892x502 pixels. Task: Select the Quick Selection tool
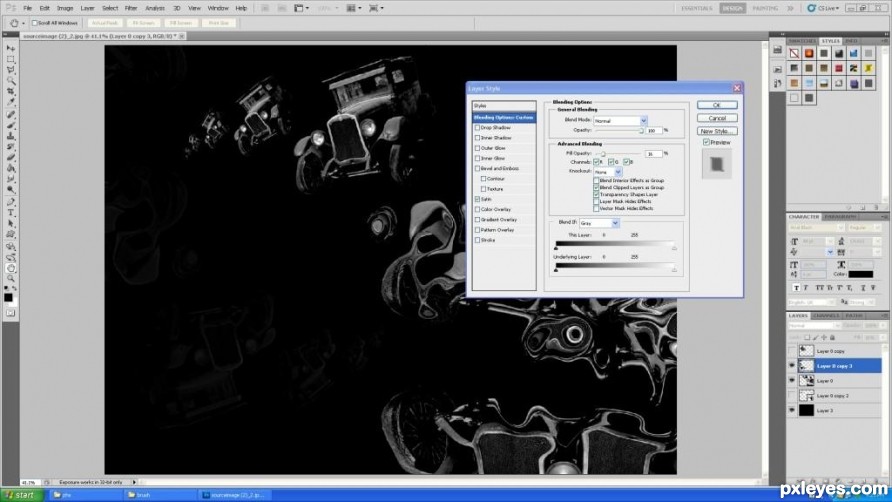tap(11, 81)
